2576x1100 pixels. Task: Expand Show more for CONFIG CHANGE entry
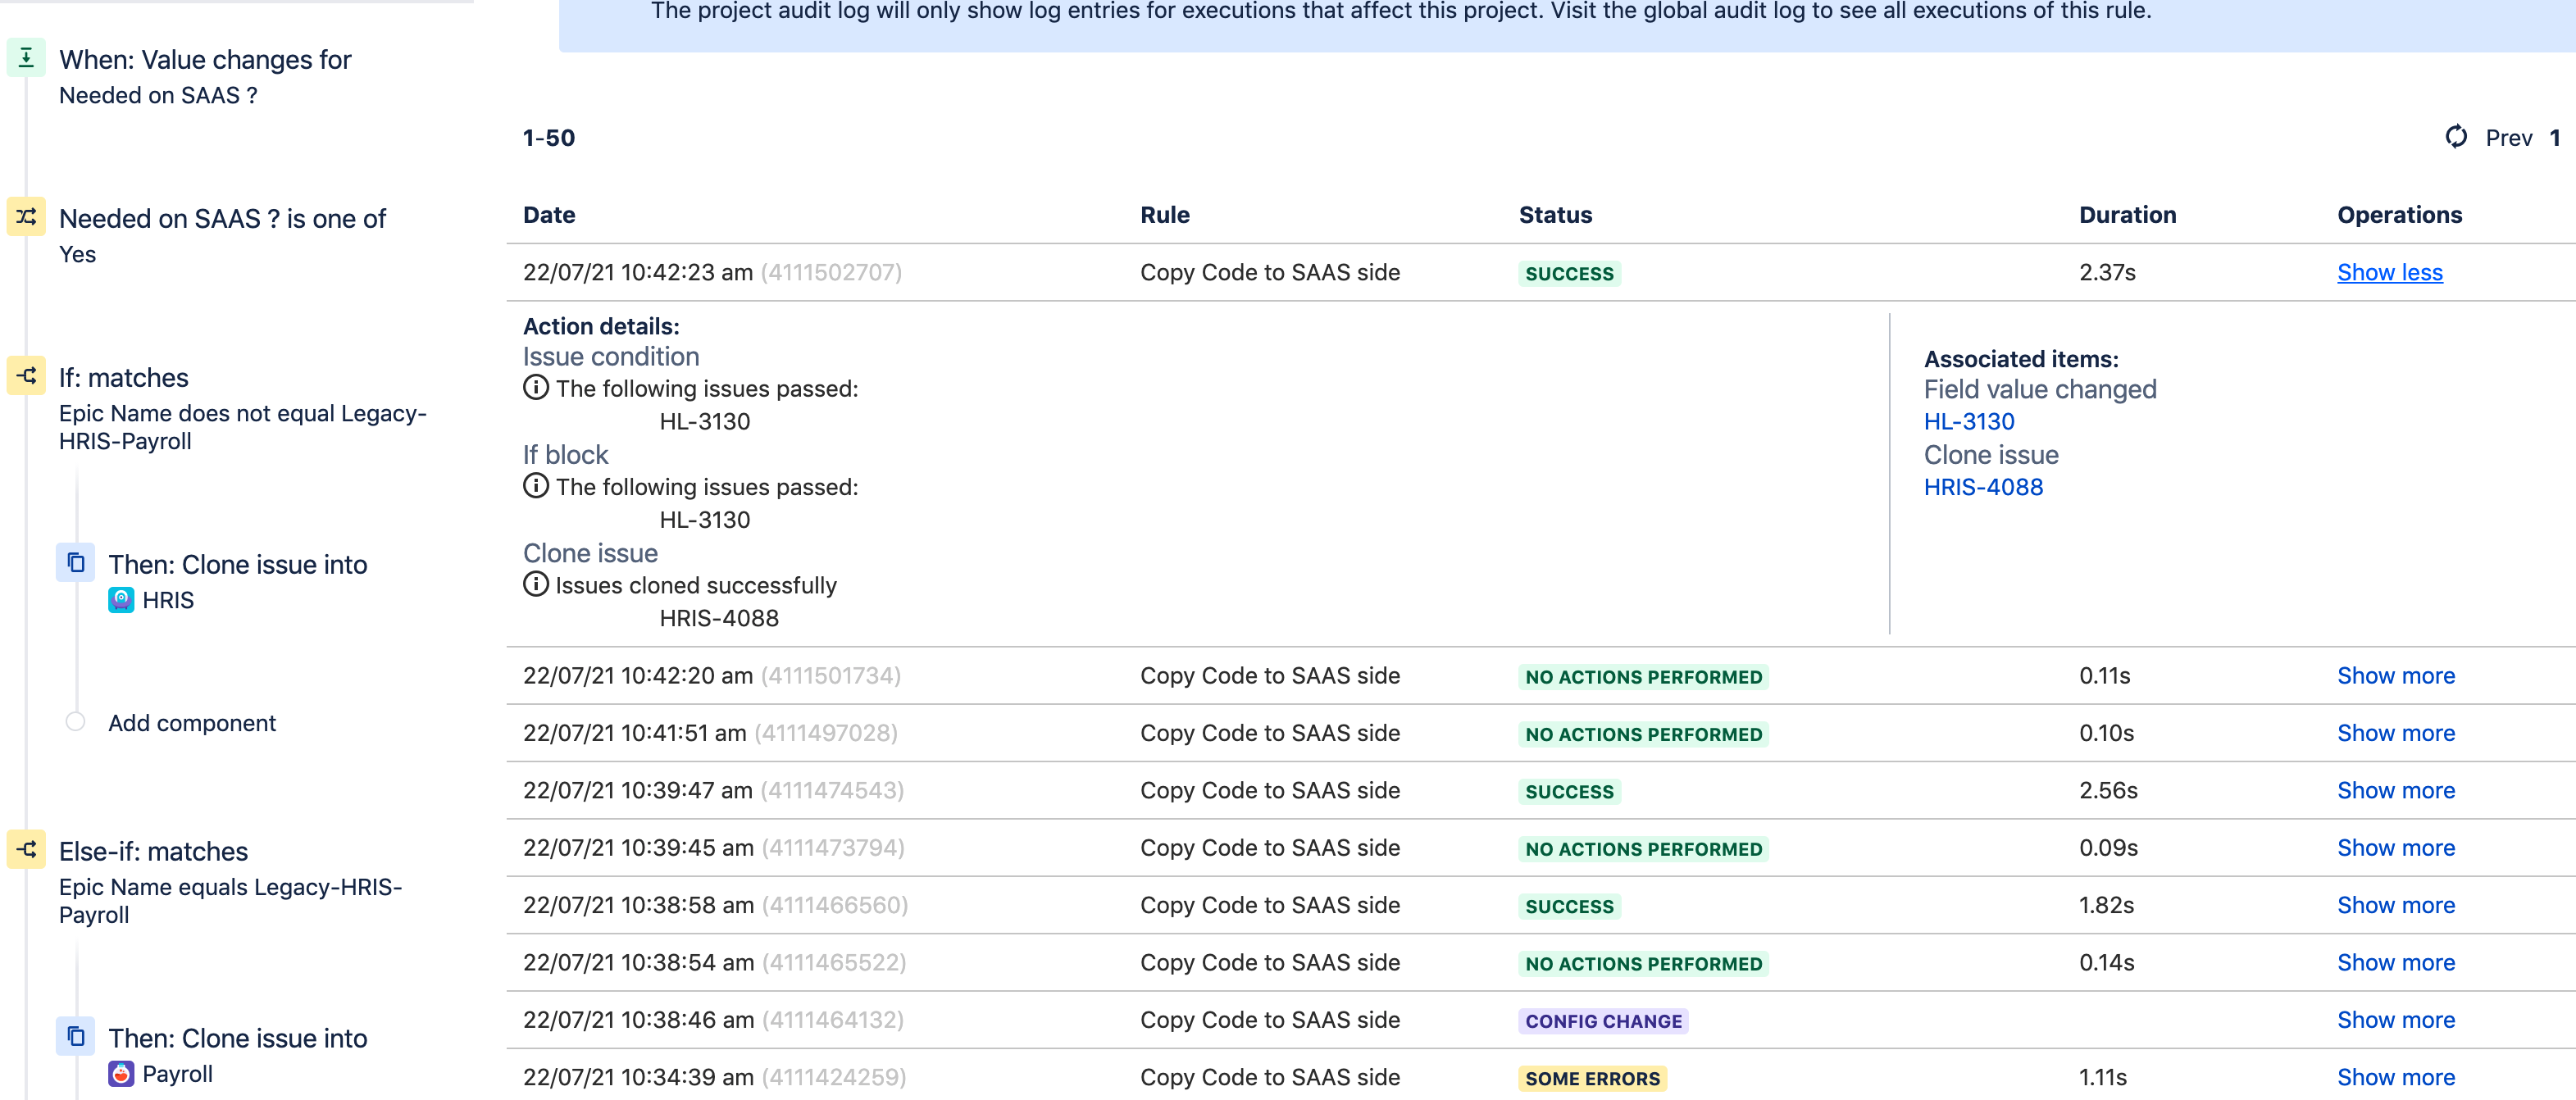coord(2396,1020)
